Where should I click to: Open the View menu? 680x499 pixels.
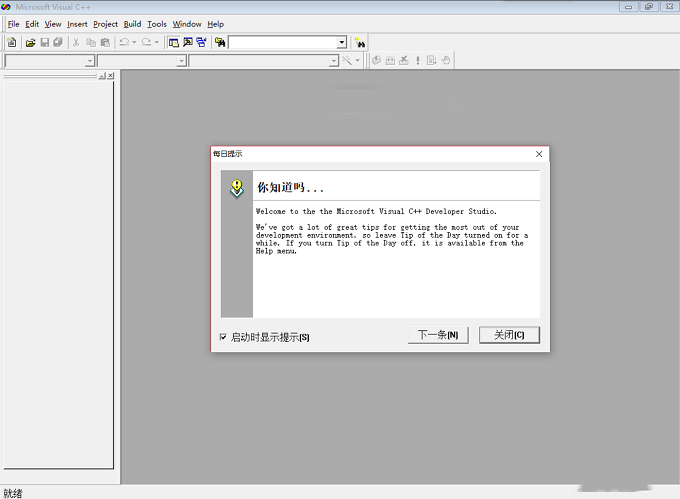pos(53,24)
